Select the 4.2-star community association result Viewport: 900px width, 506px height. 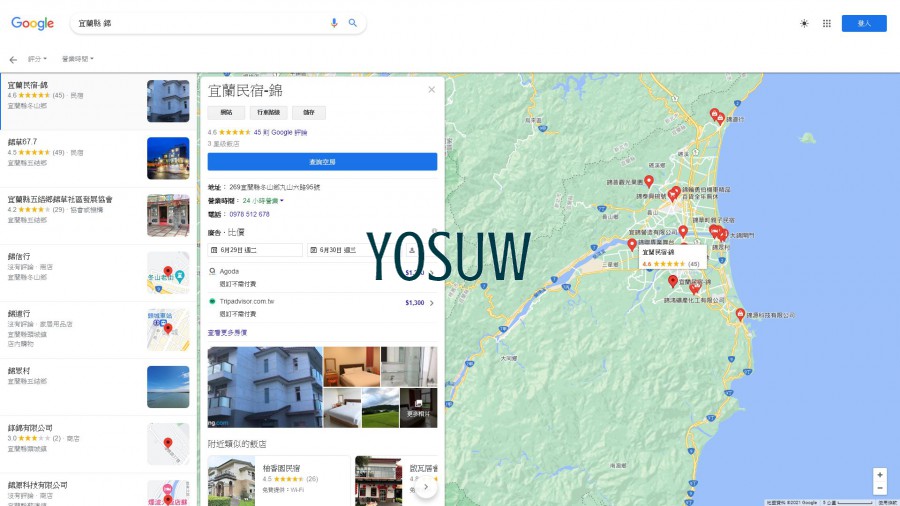point(98,215)
